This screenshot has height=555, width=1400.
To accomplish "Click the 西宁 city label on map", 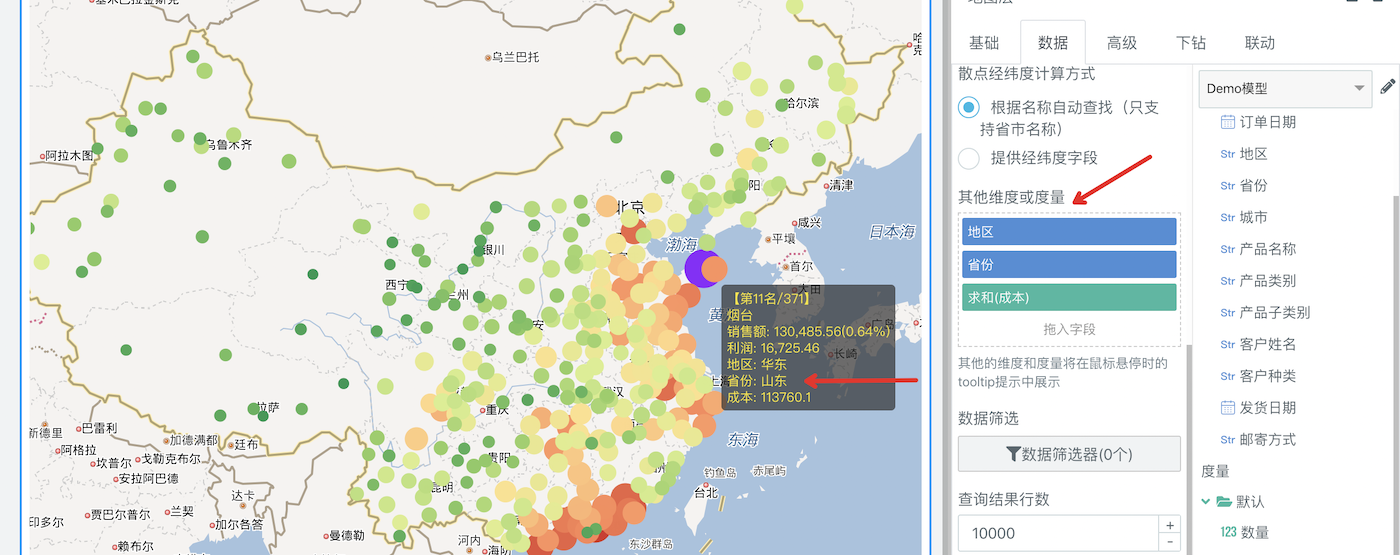I will pos(398,285).
